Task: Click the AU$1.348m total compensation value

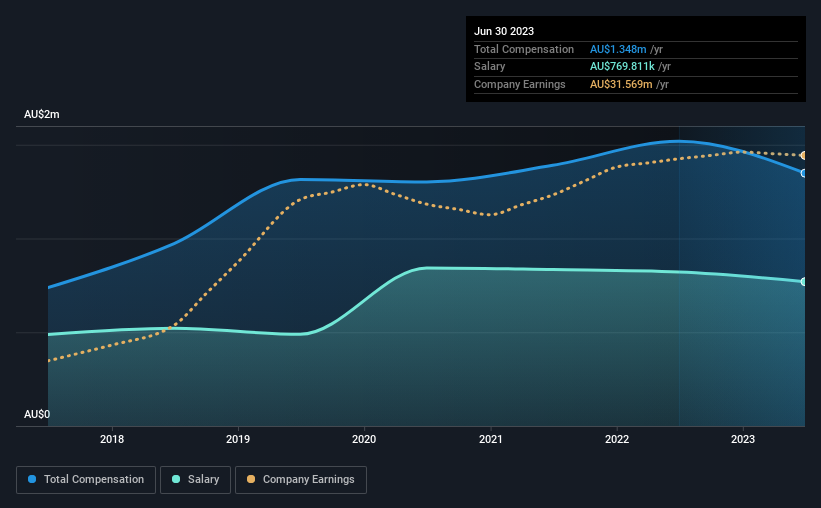Action: (618, 49)
